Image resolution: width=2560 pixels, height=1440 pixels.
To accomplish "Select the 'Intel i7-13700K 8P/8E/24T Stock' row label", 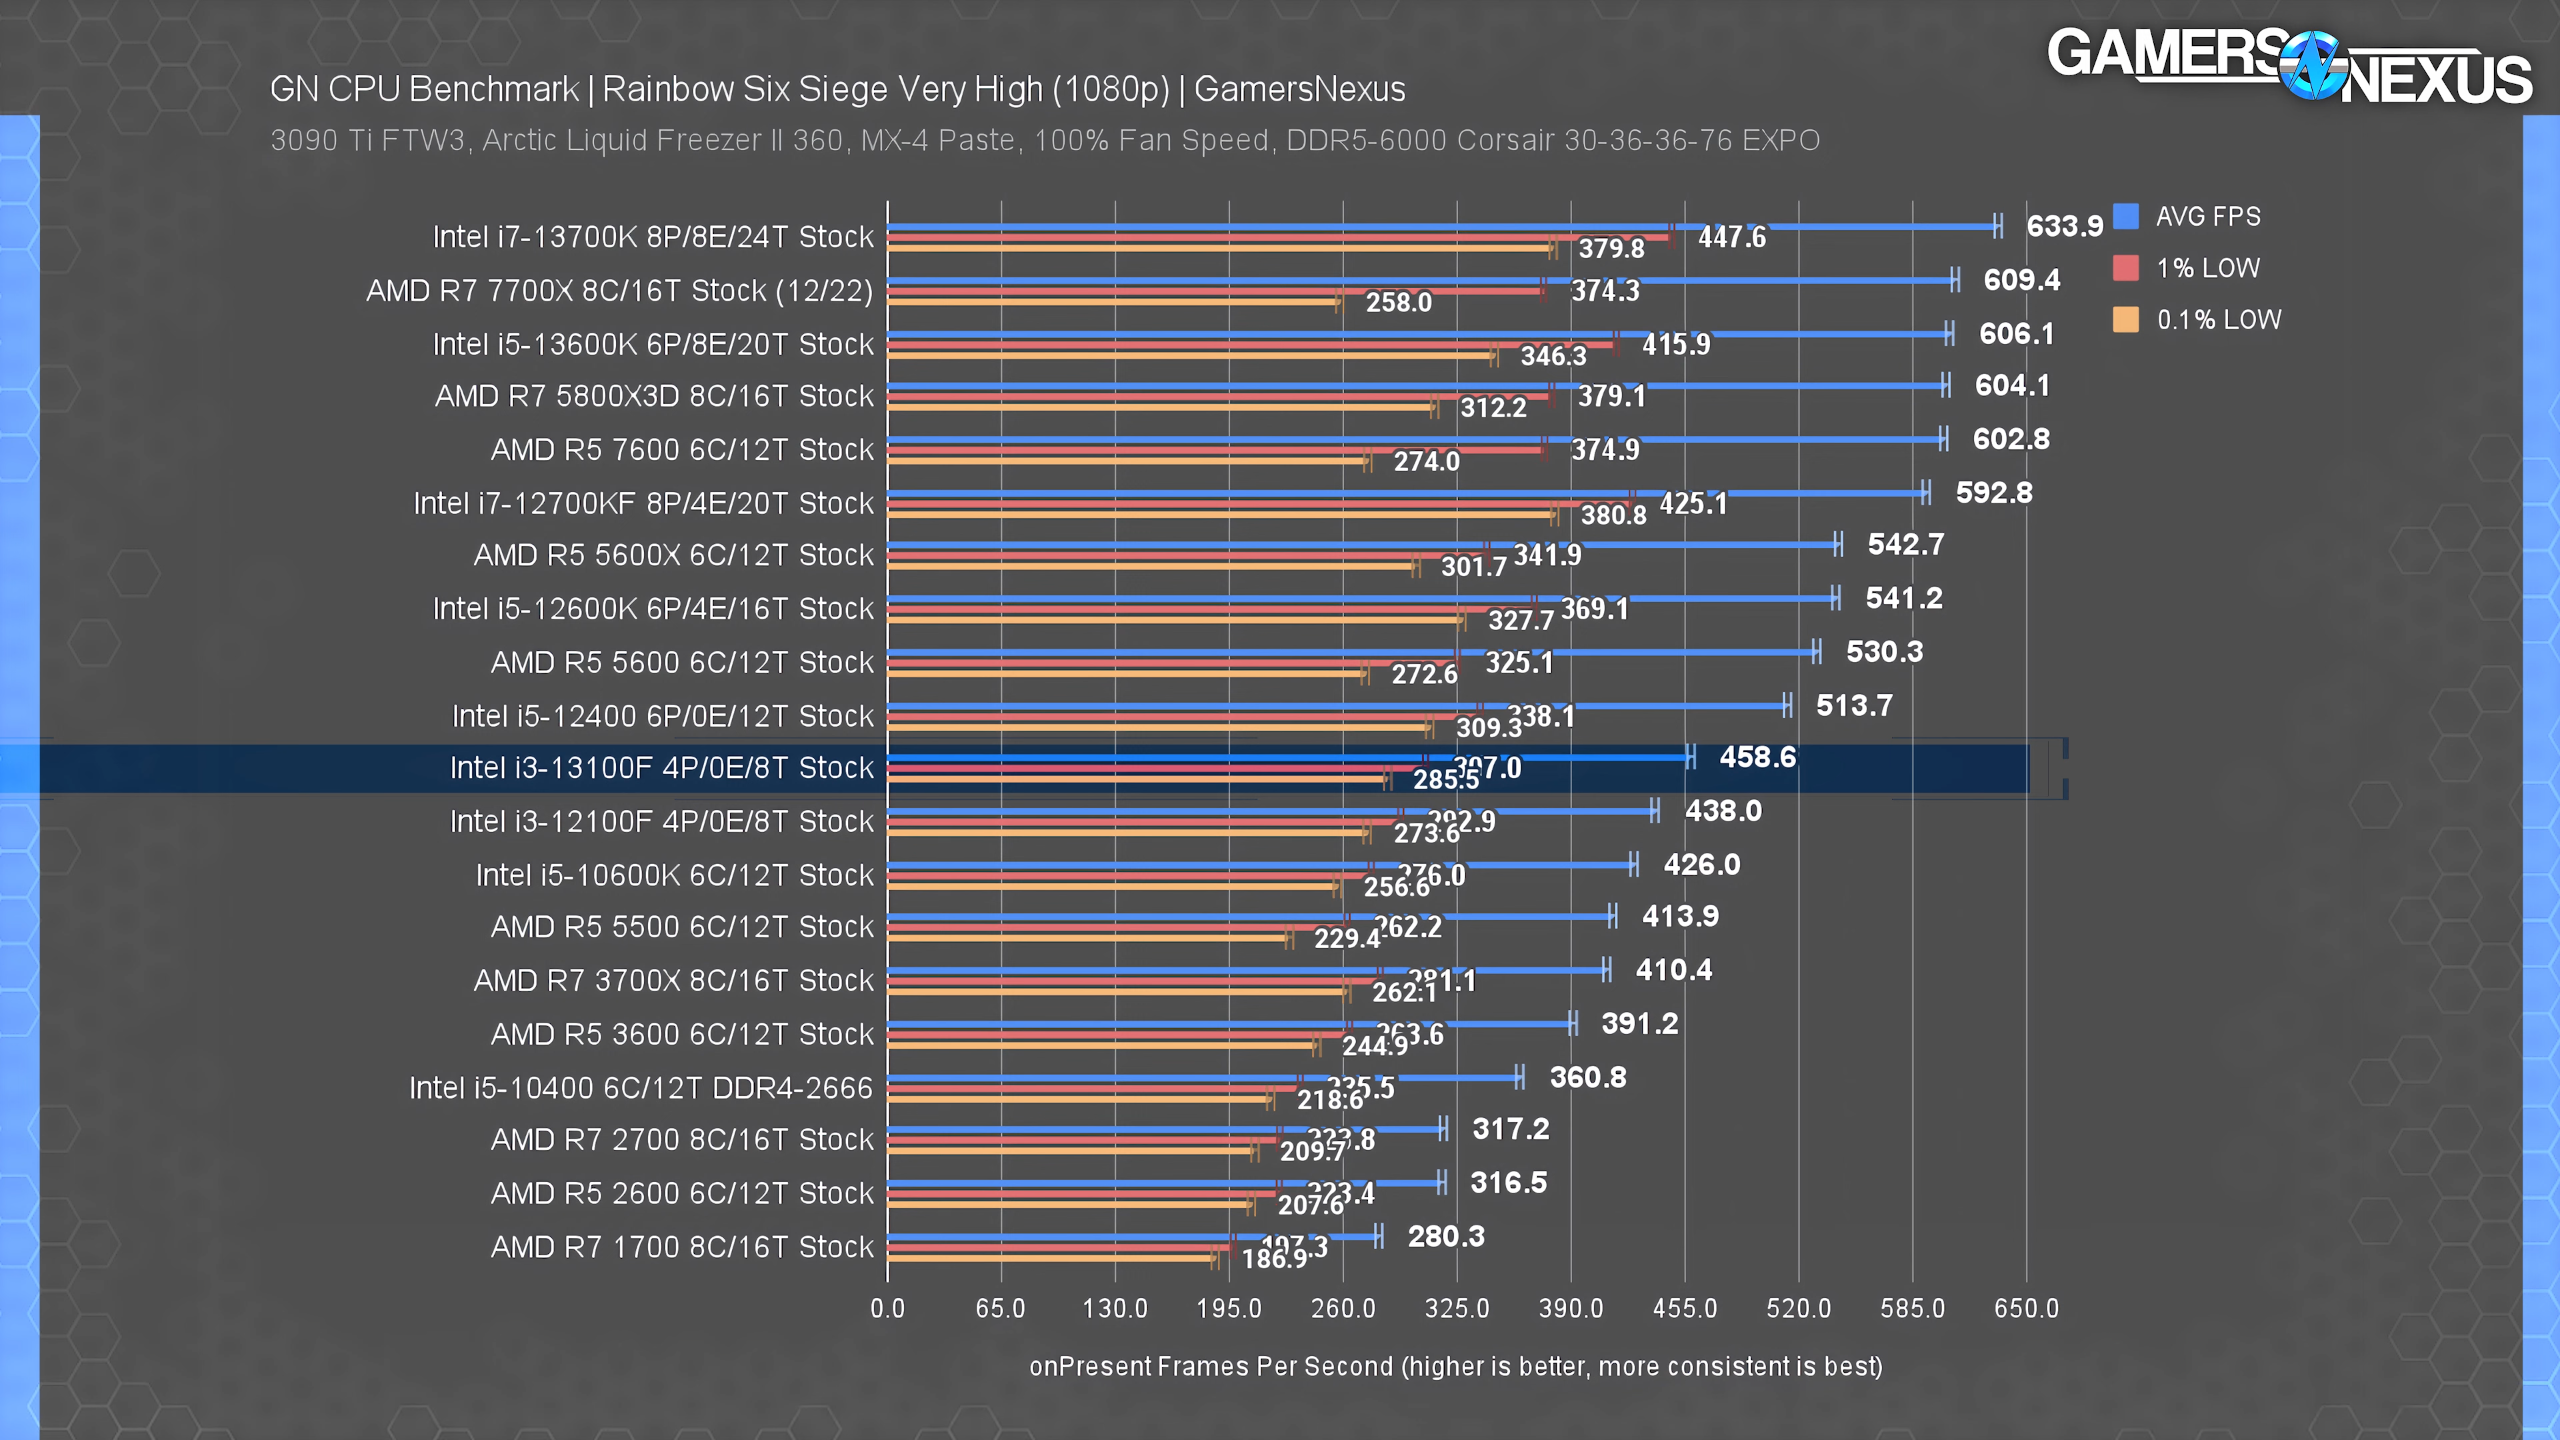I will click(653, 237).
